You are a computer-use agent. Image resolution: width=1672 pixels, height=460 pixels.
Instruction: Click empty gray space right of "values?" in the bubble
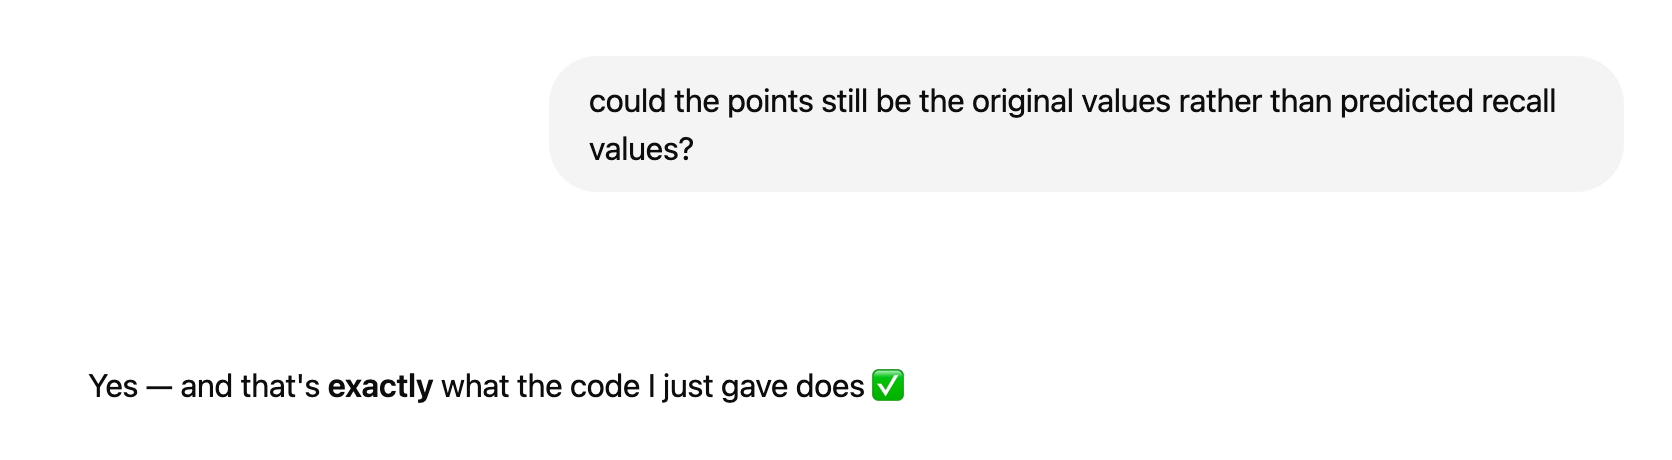1100,150
